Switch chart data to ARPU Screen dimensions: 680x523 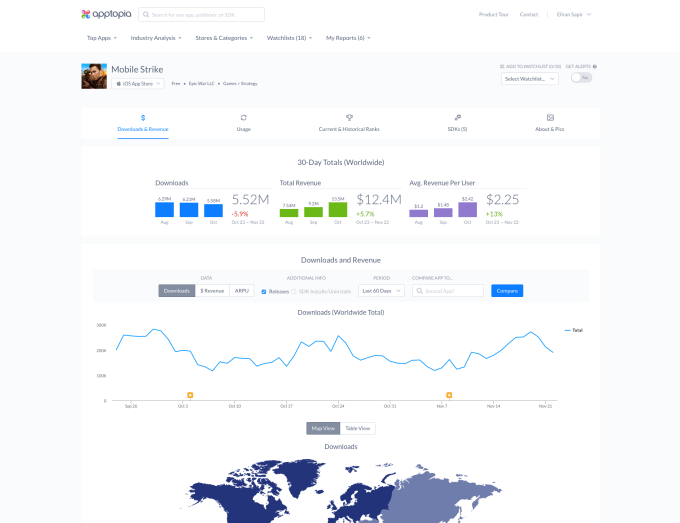pyautogui.click(x=242, y=291)
